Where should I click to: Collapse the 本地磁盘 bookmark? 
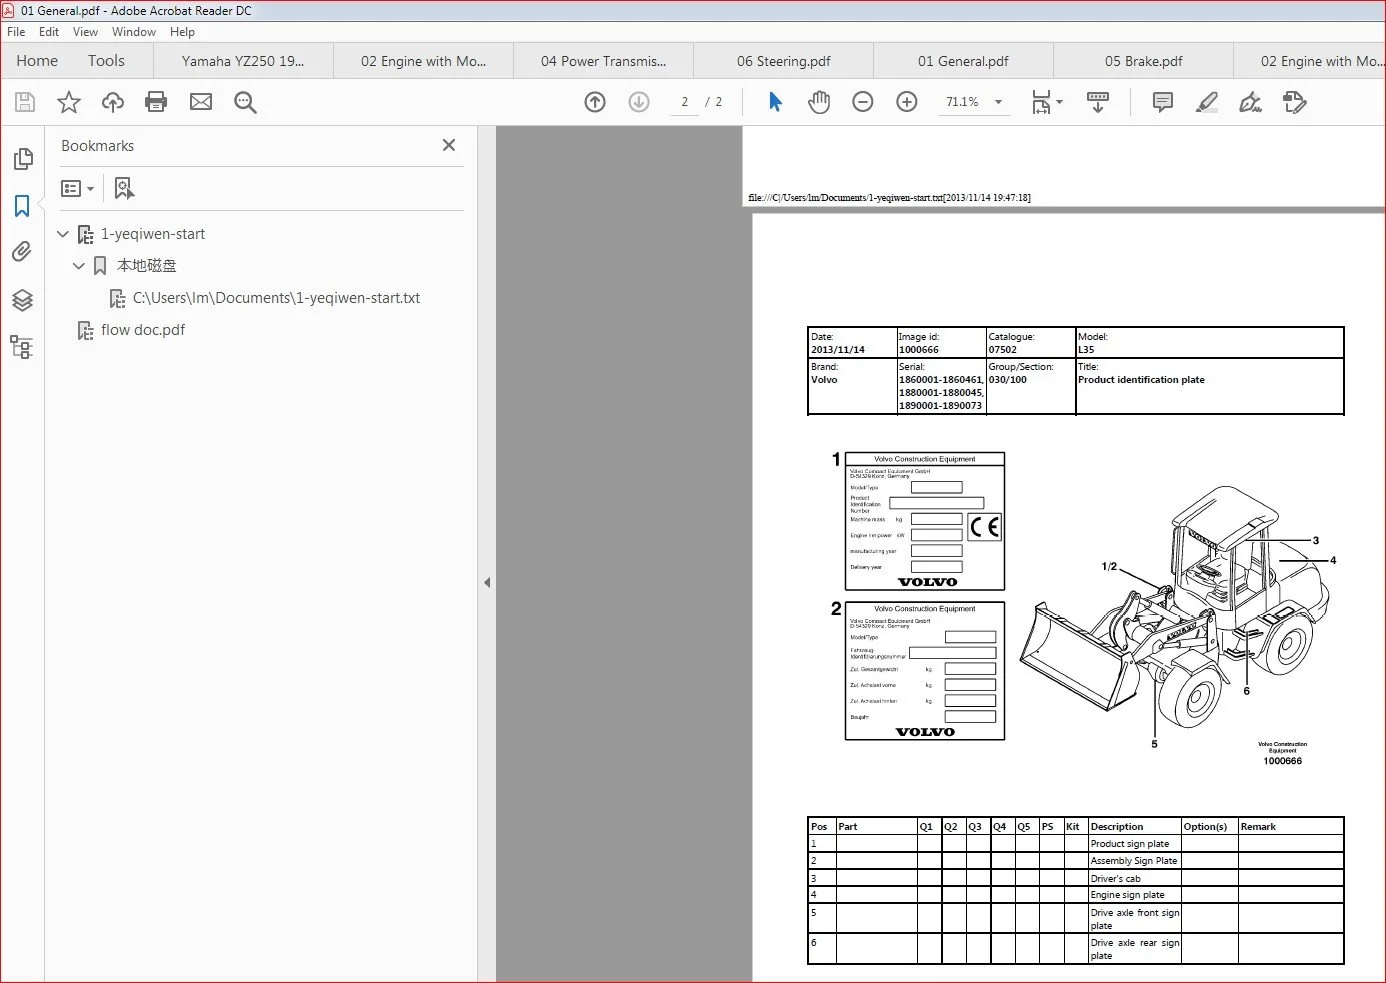click(x=79, y=266)
